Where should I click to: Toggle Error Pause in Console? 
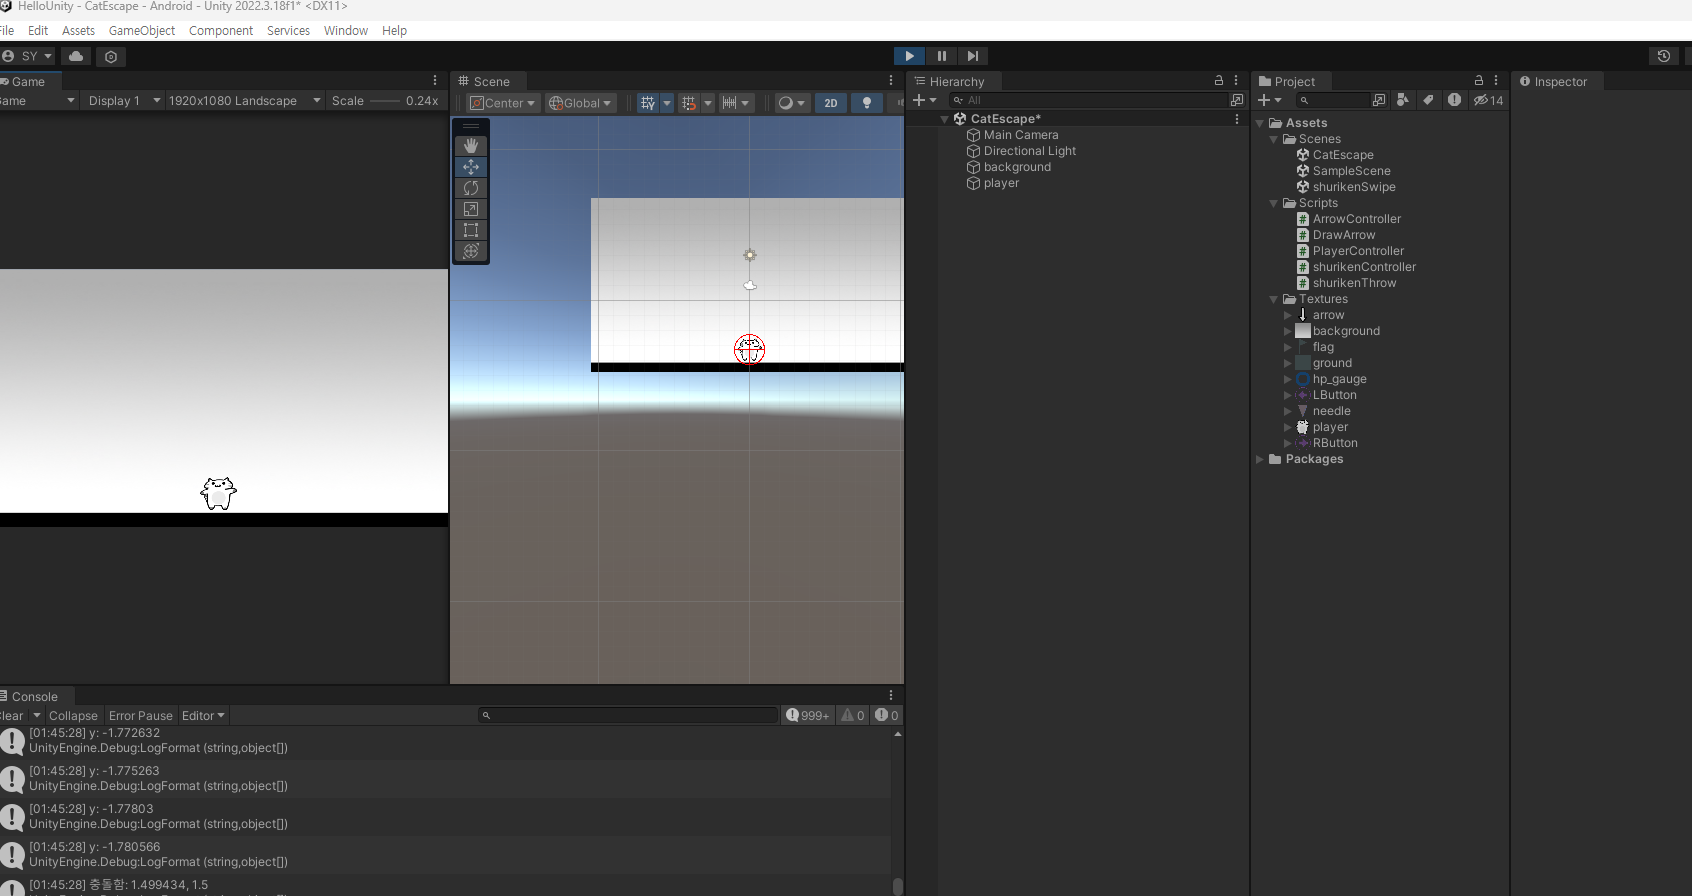(x=140, y=716)
